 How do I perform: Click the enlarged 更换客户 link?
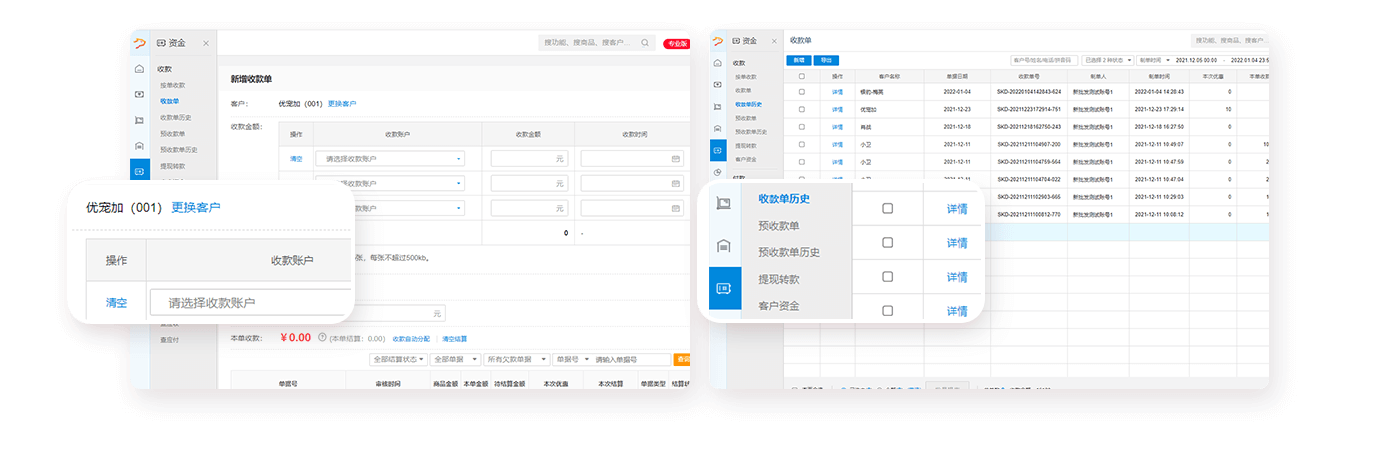pos(195,207)
